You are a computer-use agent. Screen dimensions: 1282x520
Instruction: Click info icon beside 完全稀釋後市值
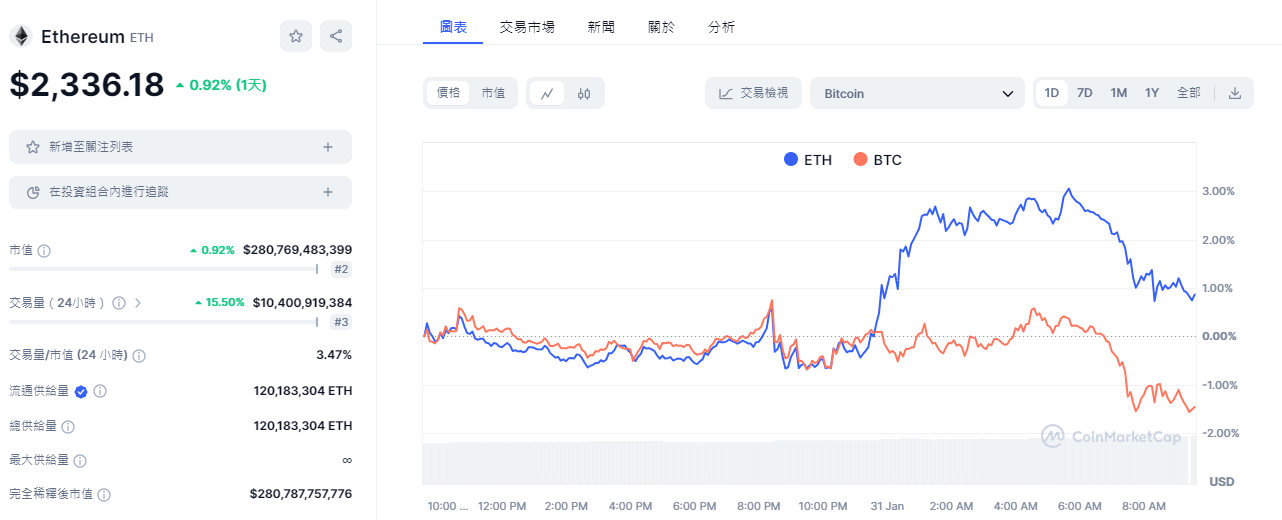click(x=104, y=494)
